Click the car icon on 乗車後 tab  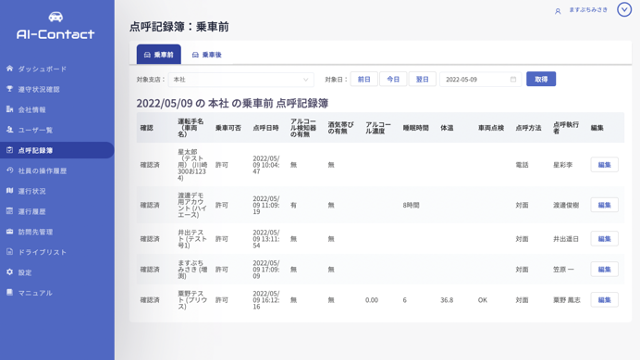pos(195,55)
